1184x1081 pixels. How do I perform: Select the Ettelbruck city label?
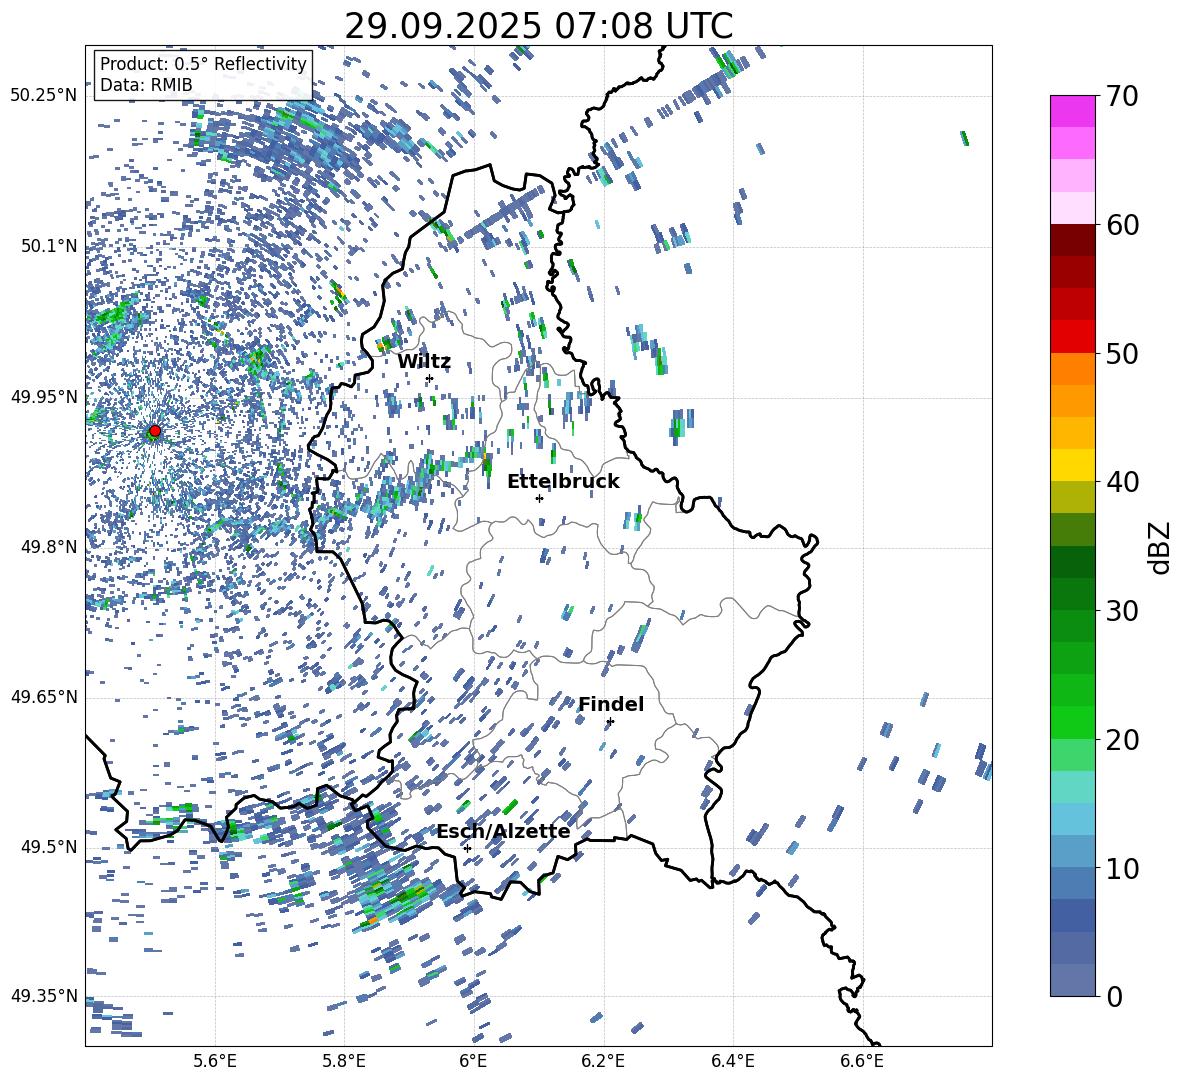click(563, 482)
